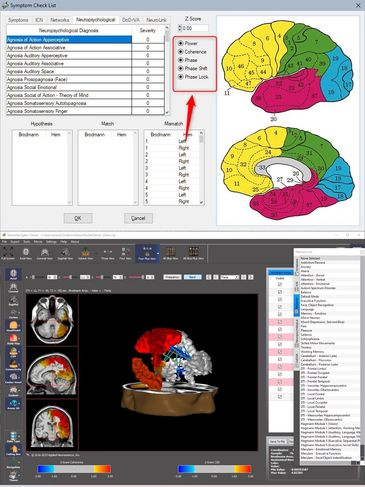365x487 pixels.
Task: Click the Cutting Box sidebar icon
Action: [13, 450]
